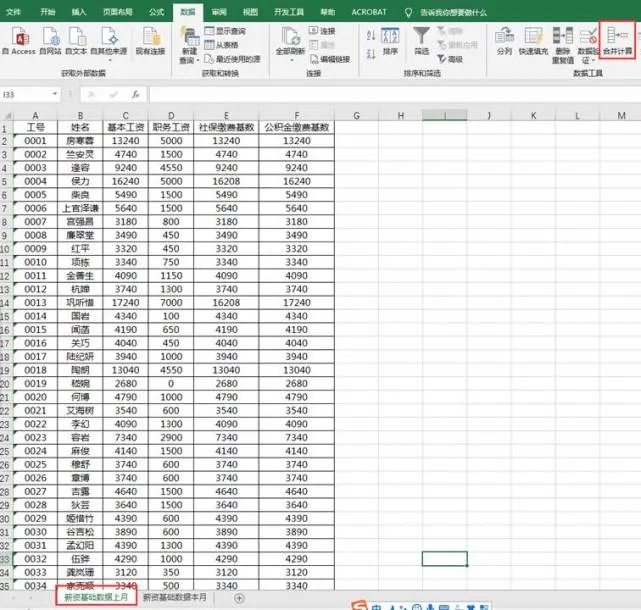The image size is (641, 610).
Task: Click the formula bar enter checkmark icon
Action: click(x=114, y=94)
